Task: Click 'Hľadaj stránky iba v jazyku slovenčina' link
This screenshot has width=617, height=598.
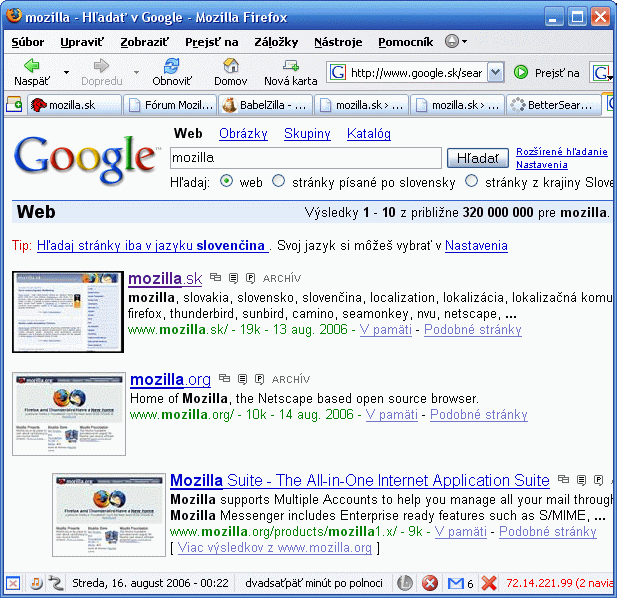Action: pos(152,245)
